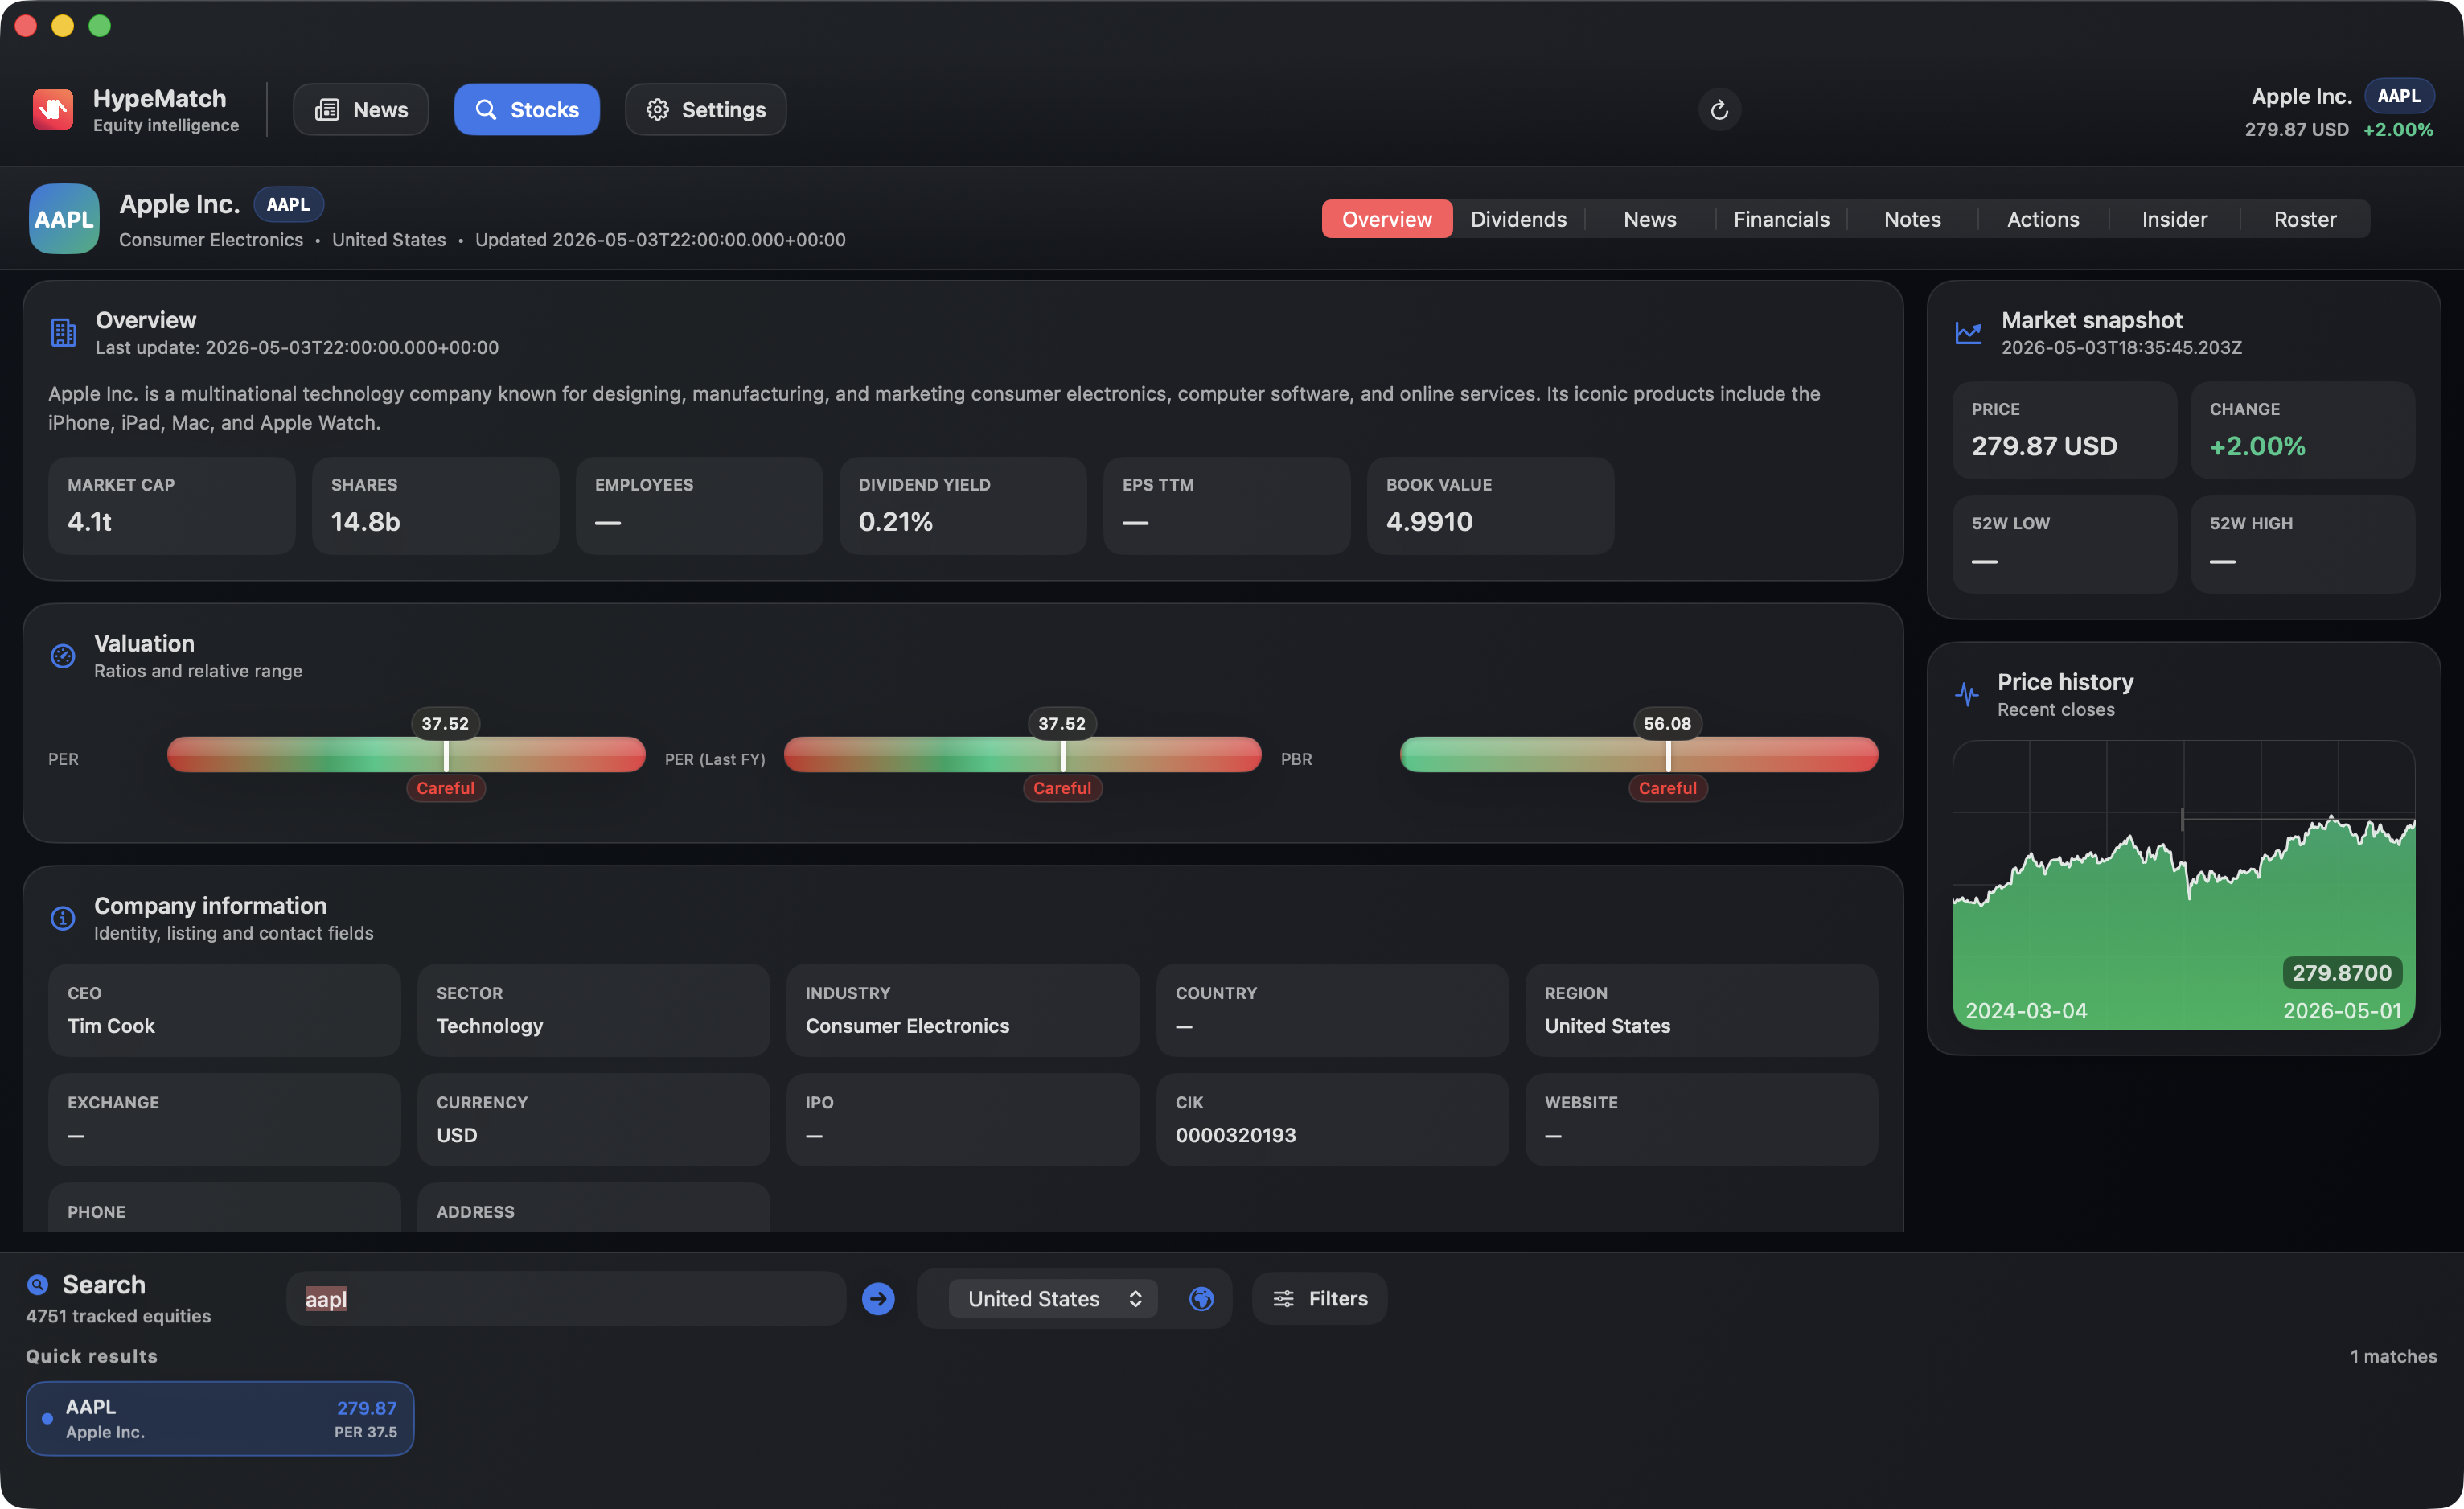Viewport: 2464px width, 1509px height.
Task: Click the Book Value 4.9910 card
Action: point(1490,506)
